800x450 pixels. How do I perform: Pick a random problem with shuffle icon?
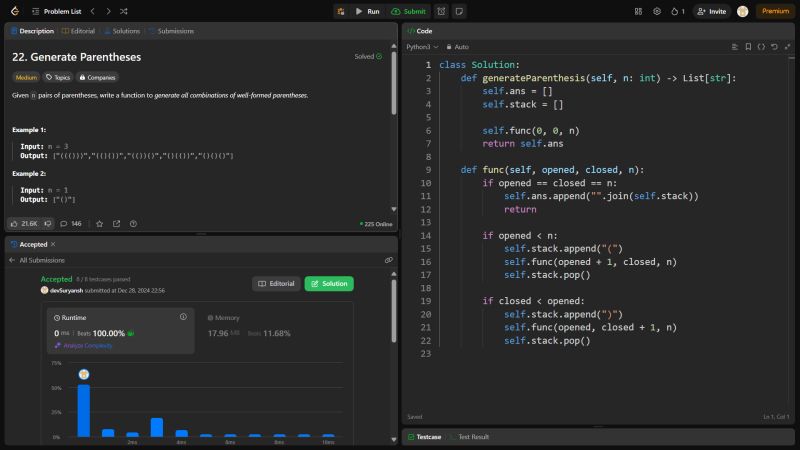(x=123, y=11)
